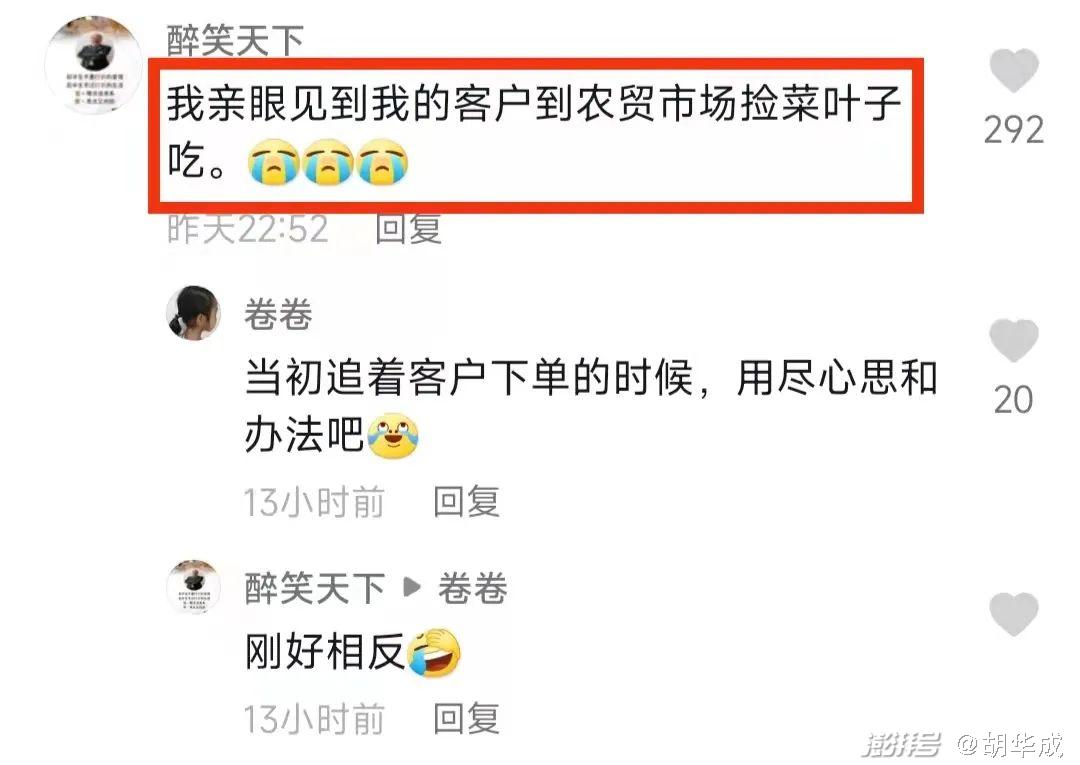Click the 292 like count
This screenshot has width=1080, height=765.
tap(1013, 130)
